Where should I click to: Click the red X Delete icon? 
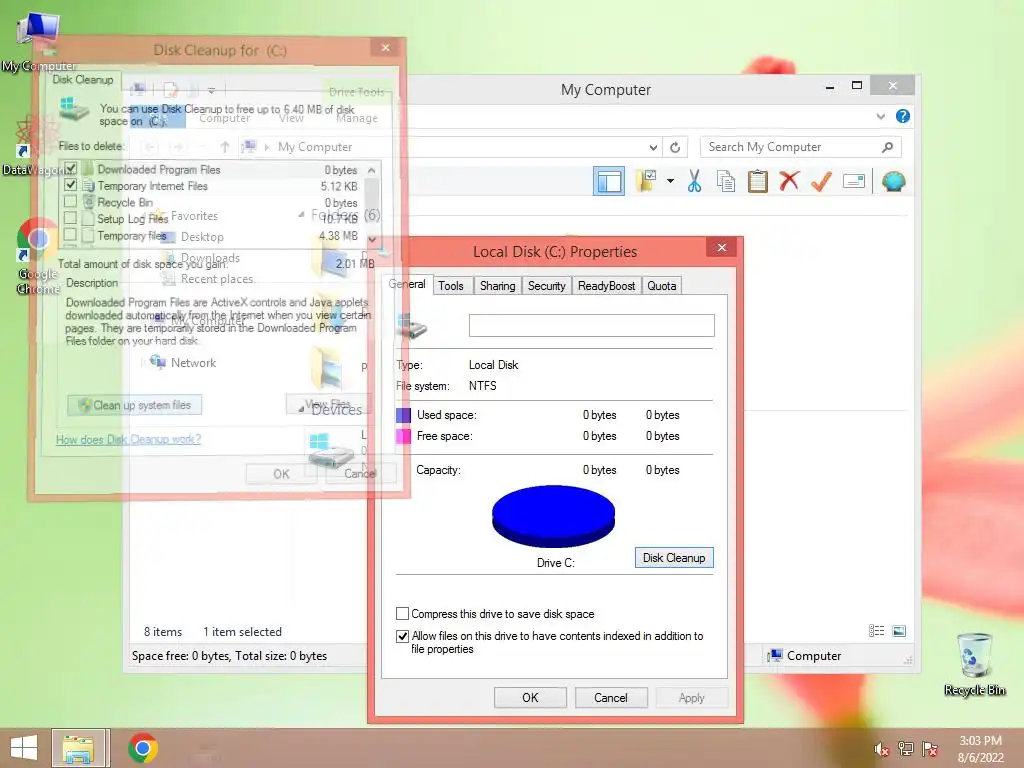(x=789, y=180)
